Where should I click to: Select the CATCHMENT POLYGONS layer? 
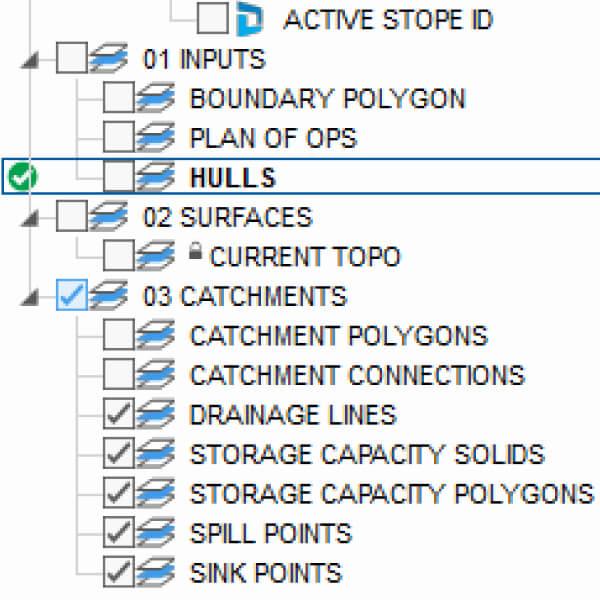[339, 336]
